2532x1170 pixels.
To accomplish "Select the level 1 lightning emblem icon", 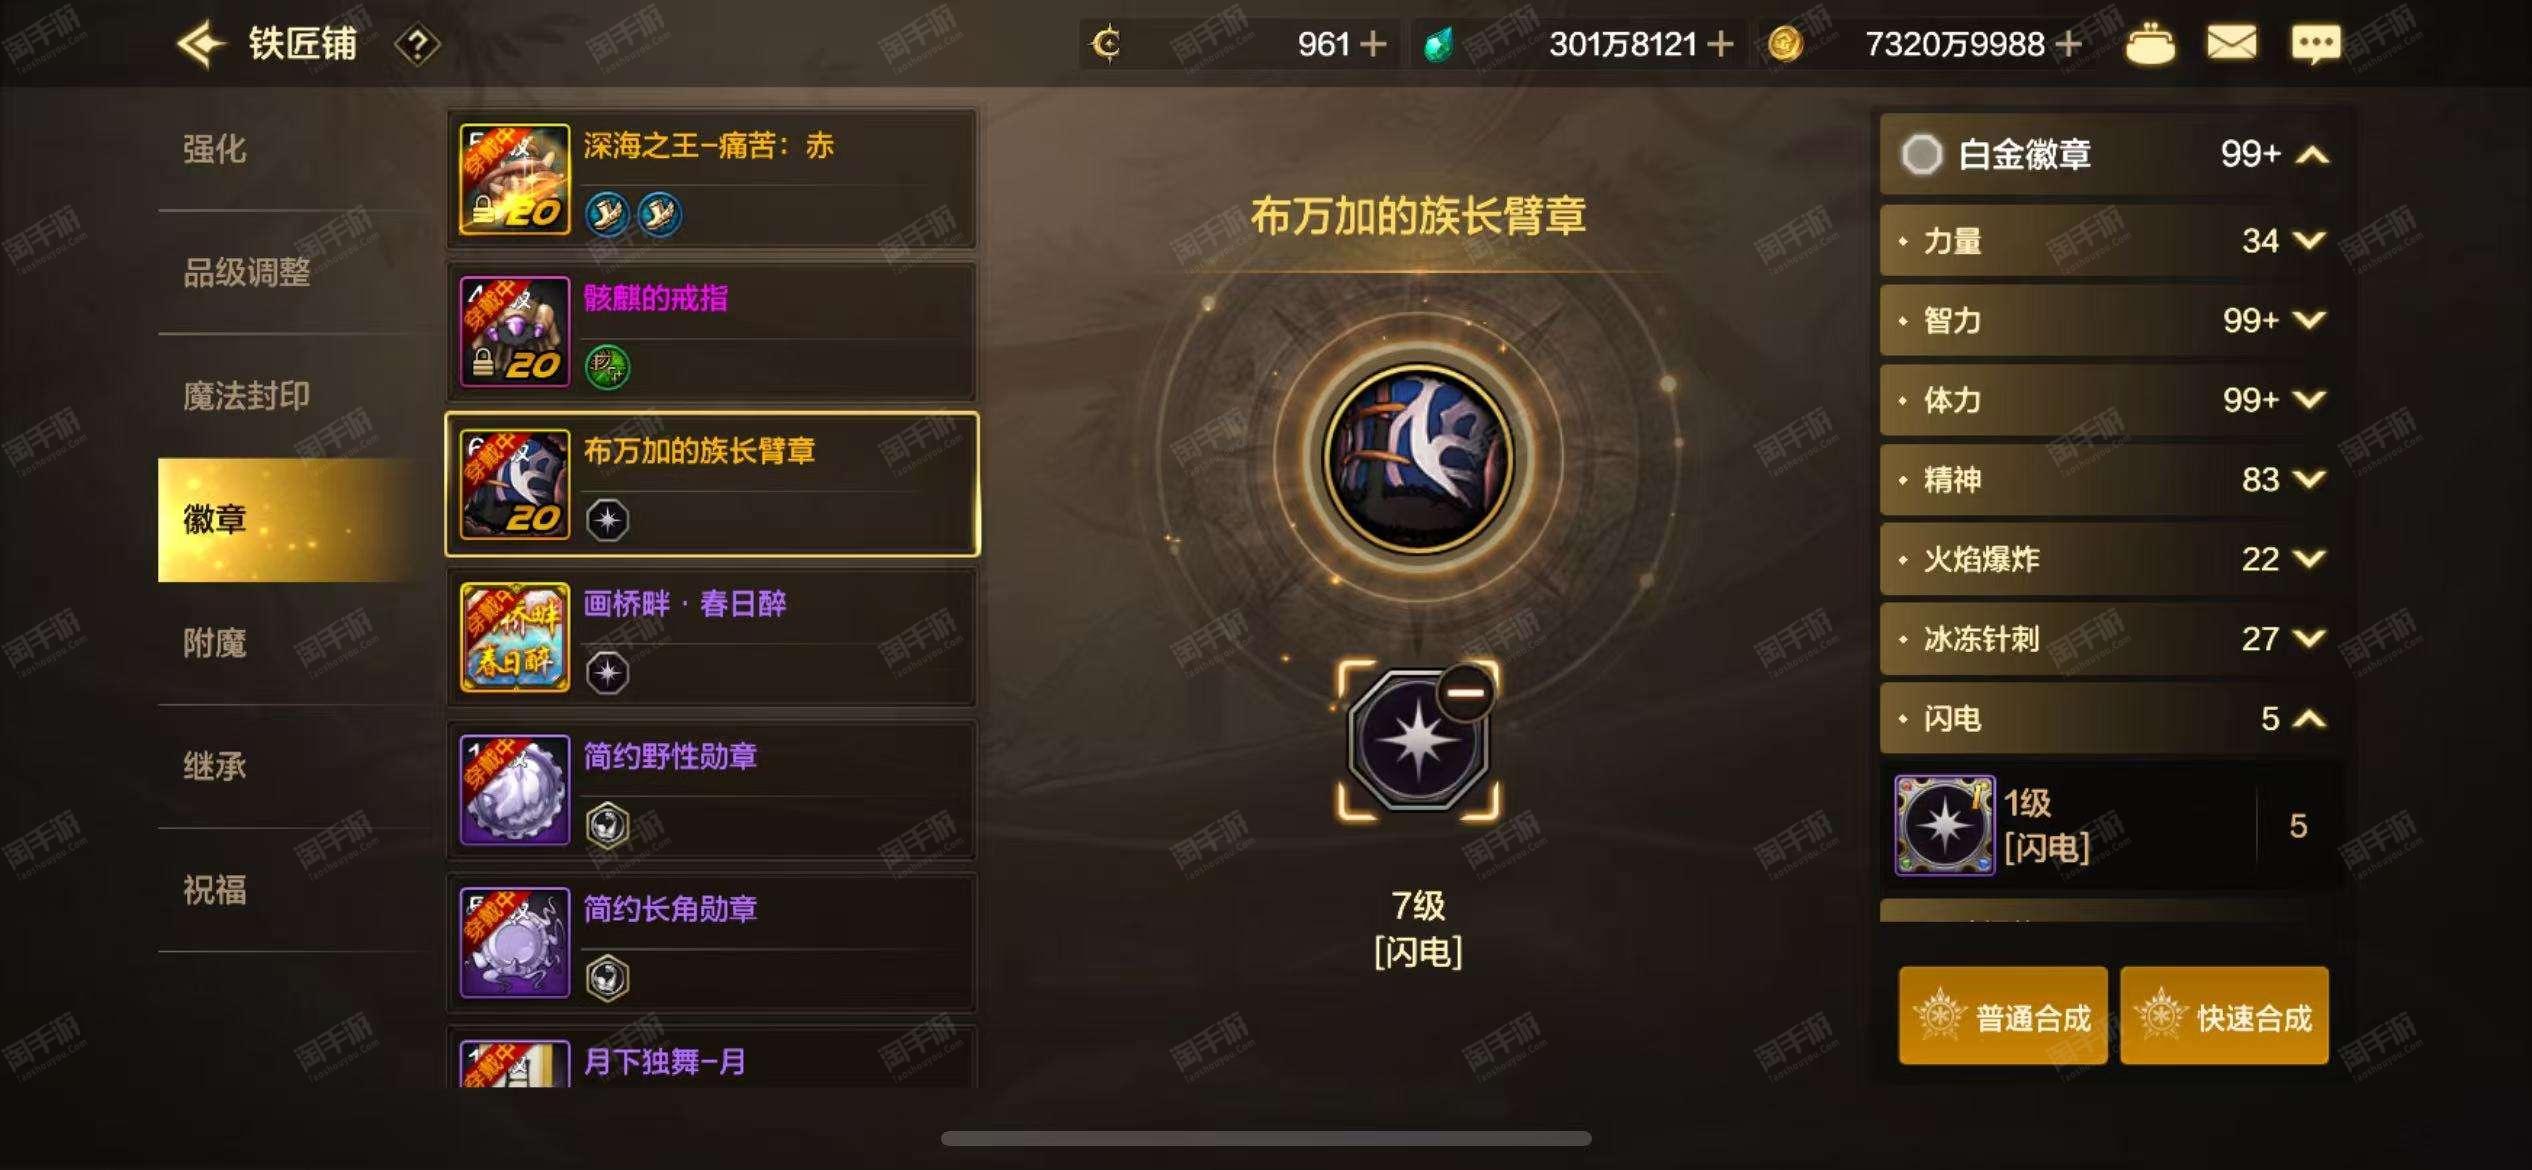I will point(1944,826).
